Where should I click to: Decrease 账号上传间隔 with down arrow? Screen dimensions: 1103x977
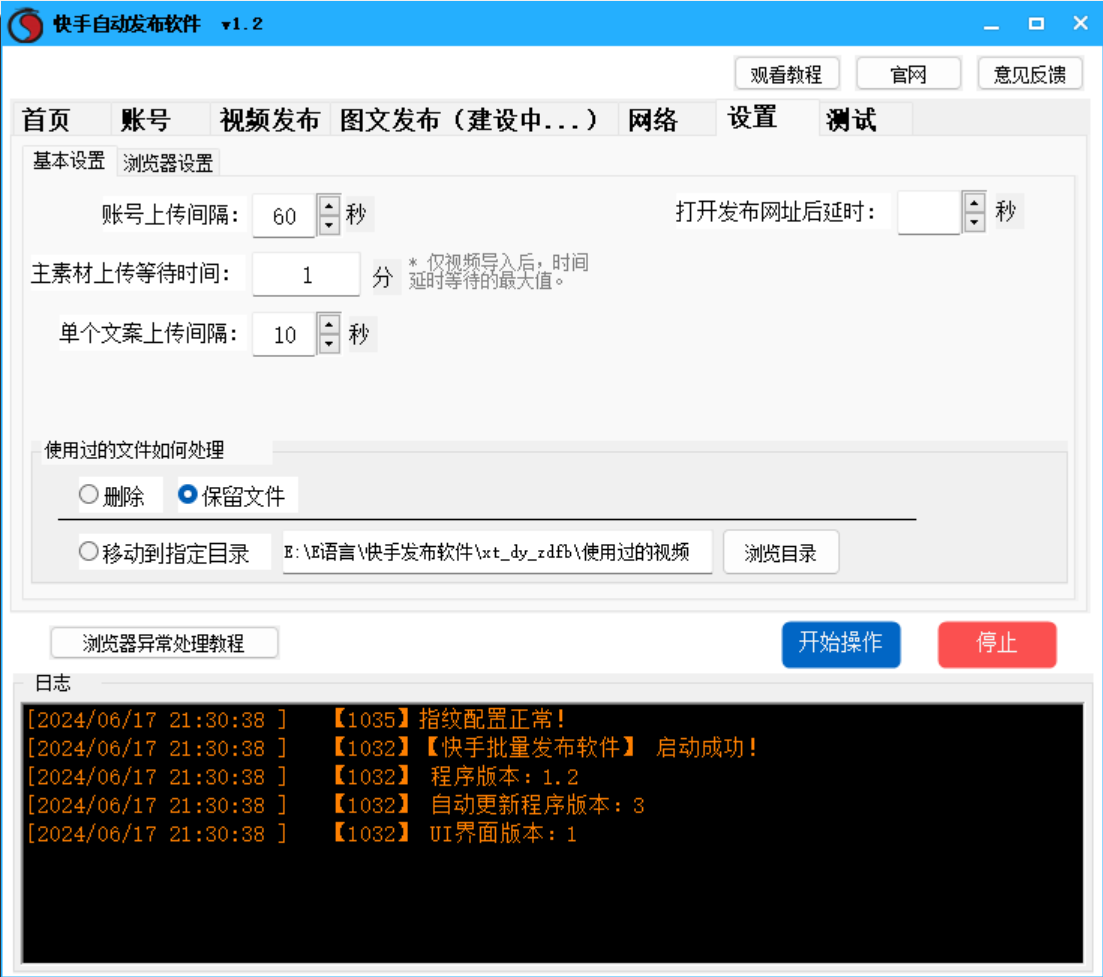click(x=329, y=225)
